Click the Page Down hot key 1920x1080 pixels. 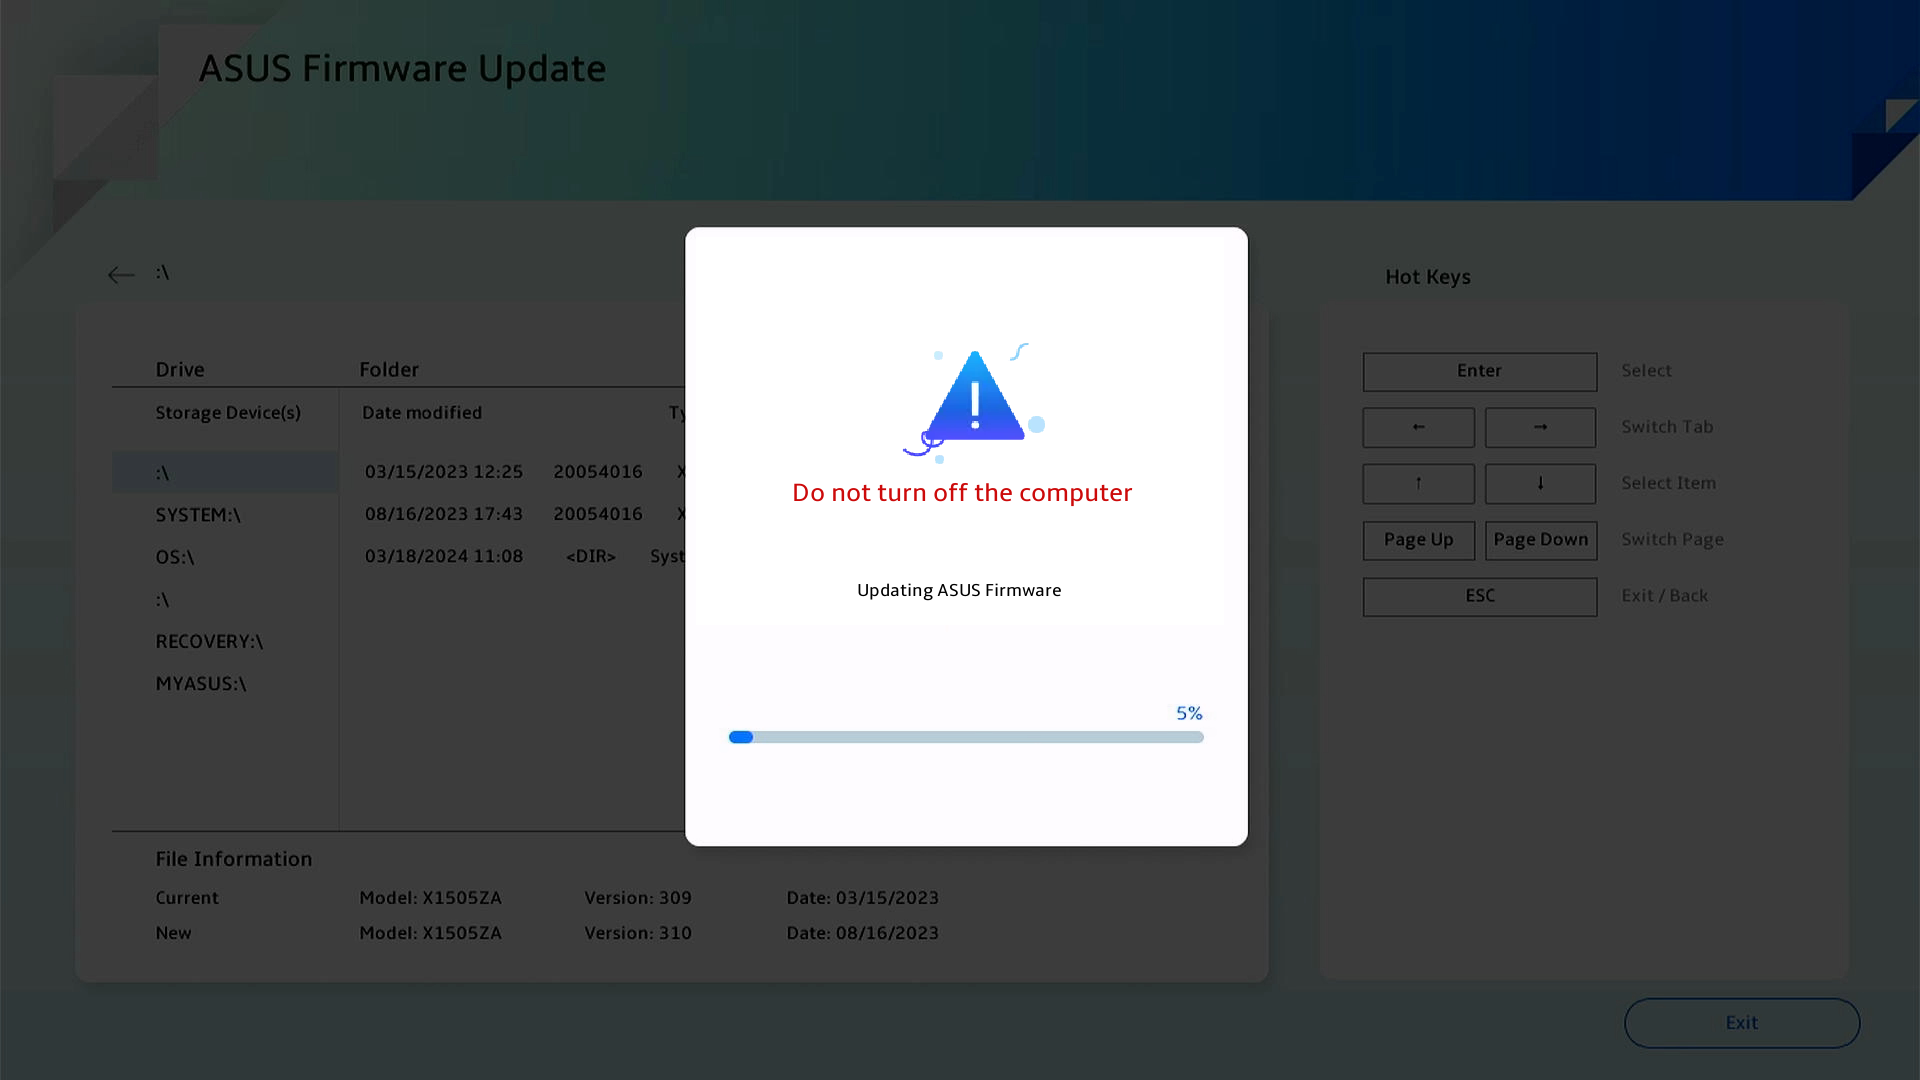pyautogui.click(x=1541, y=540)
